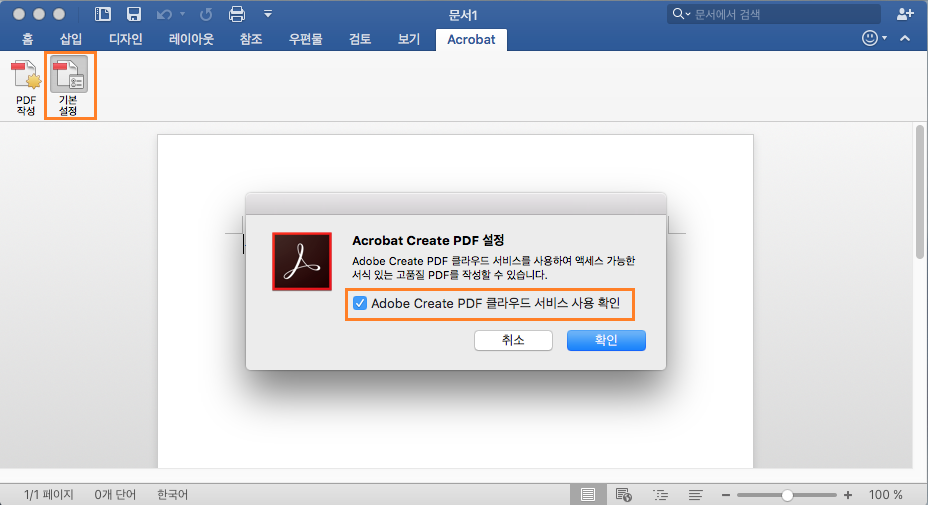Switch to the 홈 tab
Viewport: 928px width, 505px height.
point(28,40)
